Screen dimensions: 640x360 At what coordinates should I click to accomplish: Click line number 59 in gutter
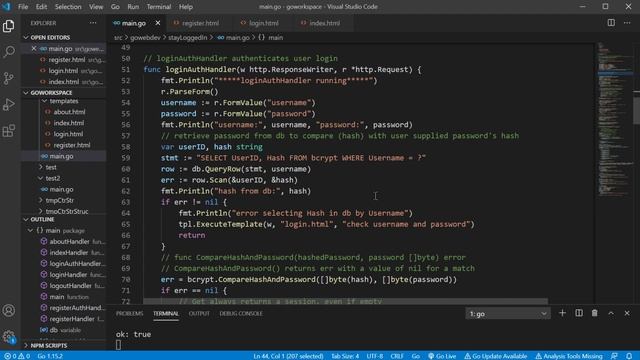pyautogui.click(x=126, y=158)
